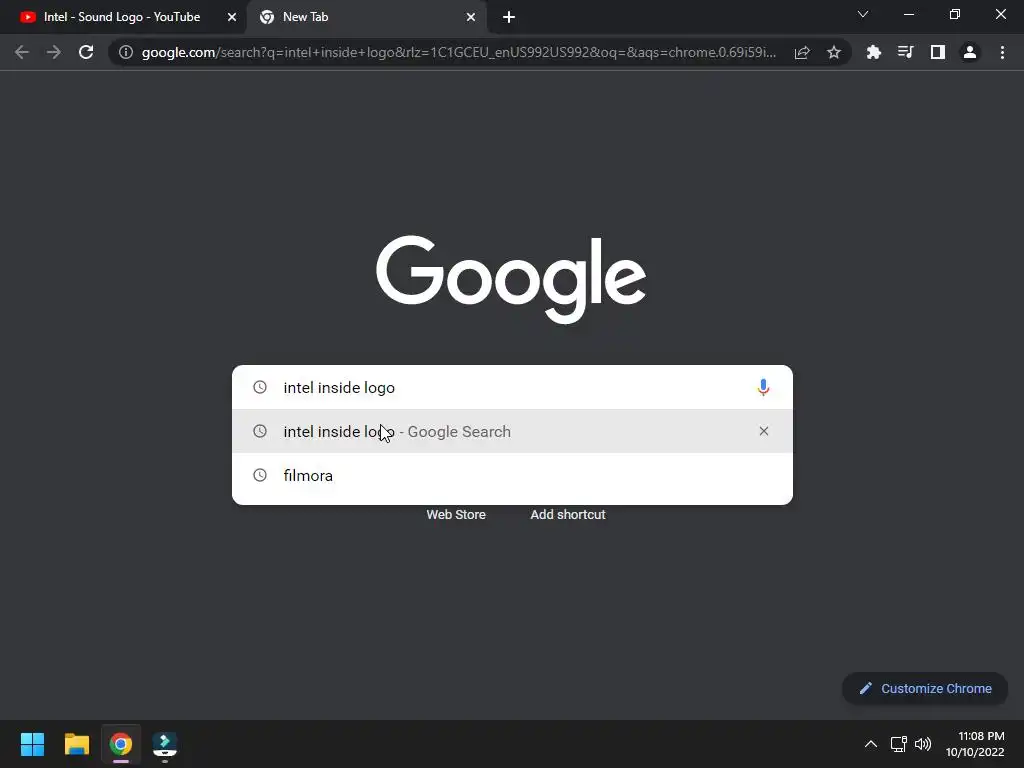This screenshot has height=768, width=1024.
Task: Open the volume tray icon
Action: 923,744
